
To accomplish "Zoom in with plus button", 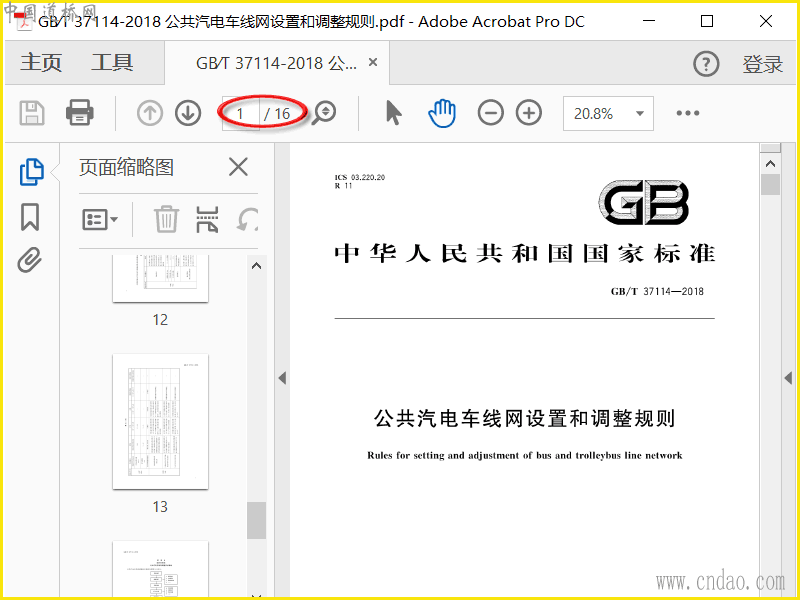I will 529,113.
